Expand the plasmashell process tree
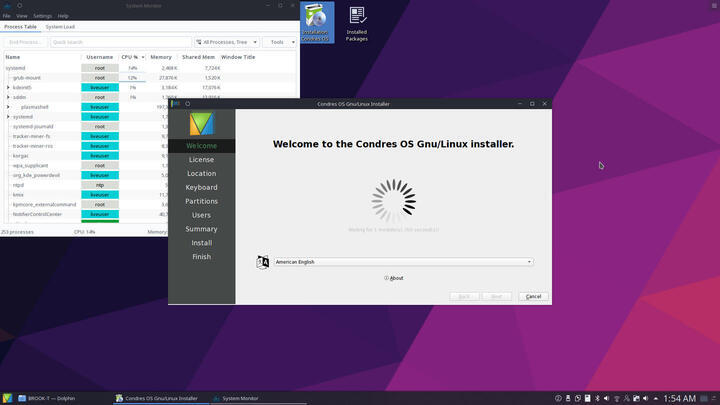720x405 pixels. [8, 107]
